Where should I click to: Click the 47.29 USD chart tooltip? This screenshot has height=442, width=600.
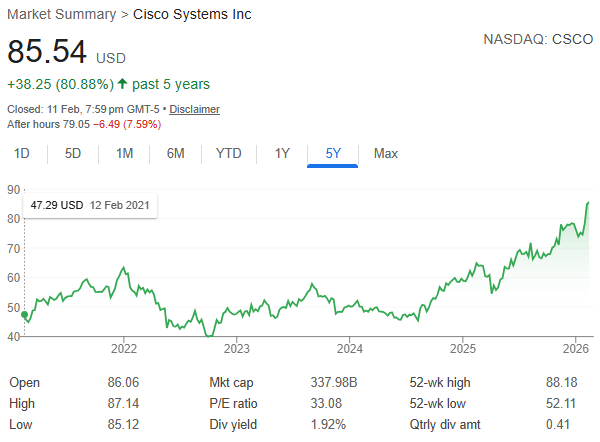(x=90, y=205)
